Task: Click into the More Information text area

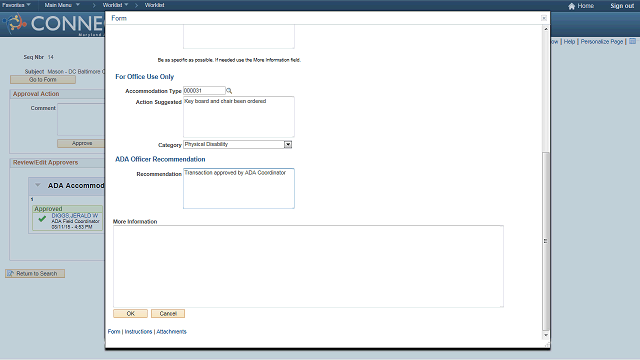Action: point(308,266)
